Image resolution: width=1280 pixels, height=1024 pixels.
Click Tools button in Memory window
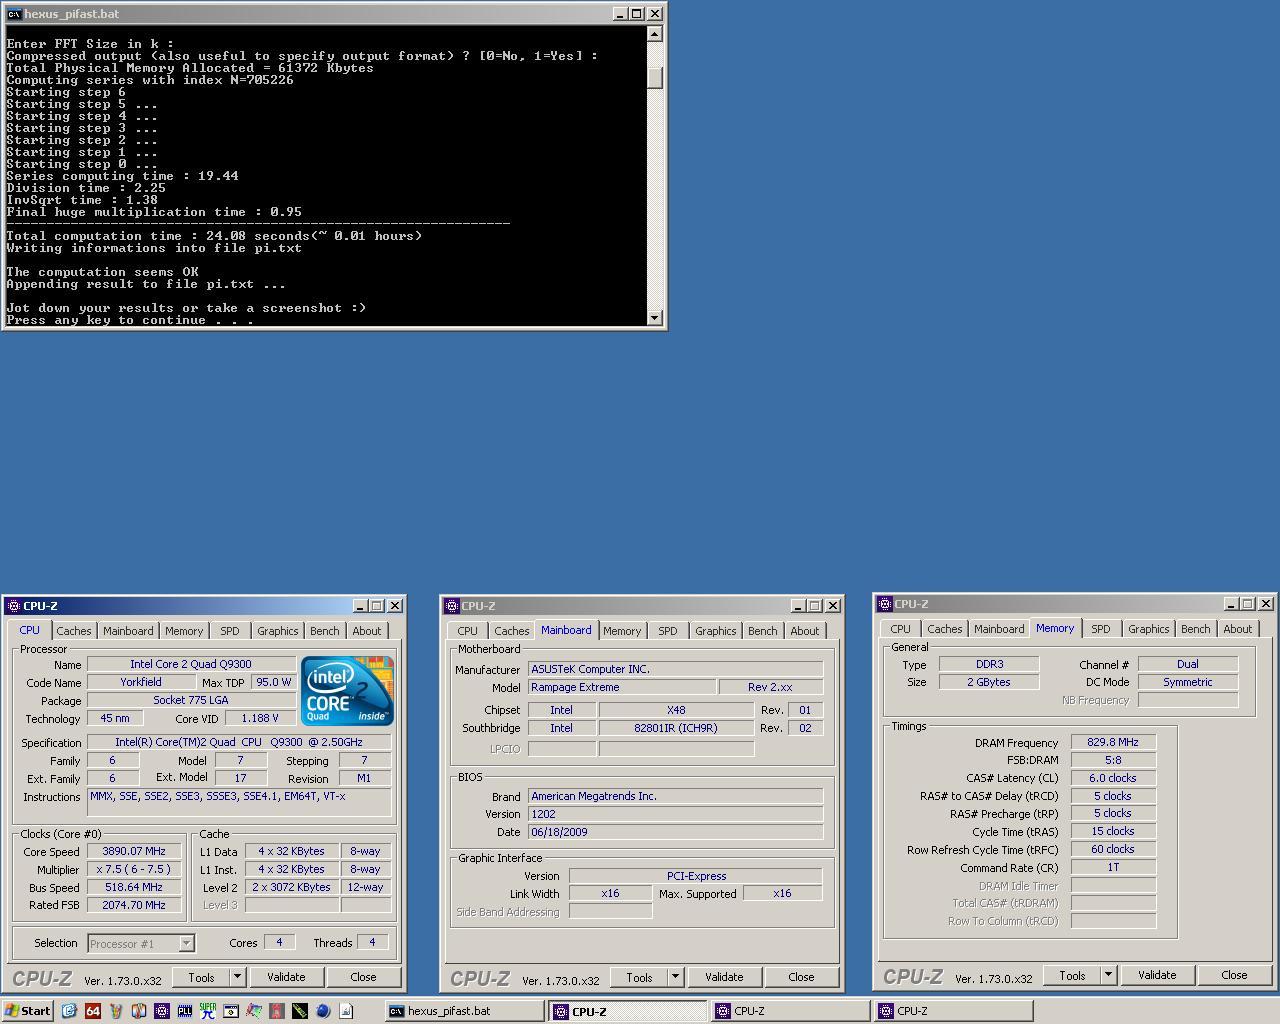point(1072,975)
